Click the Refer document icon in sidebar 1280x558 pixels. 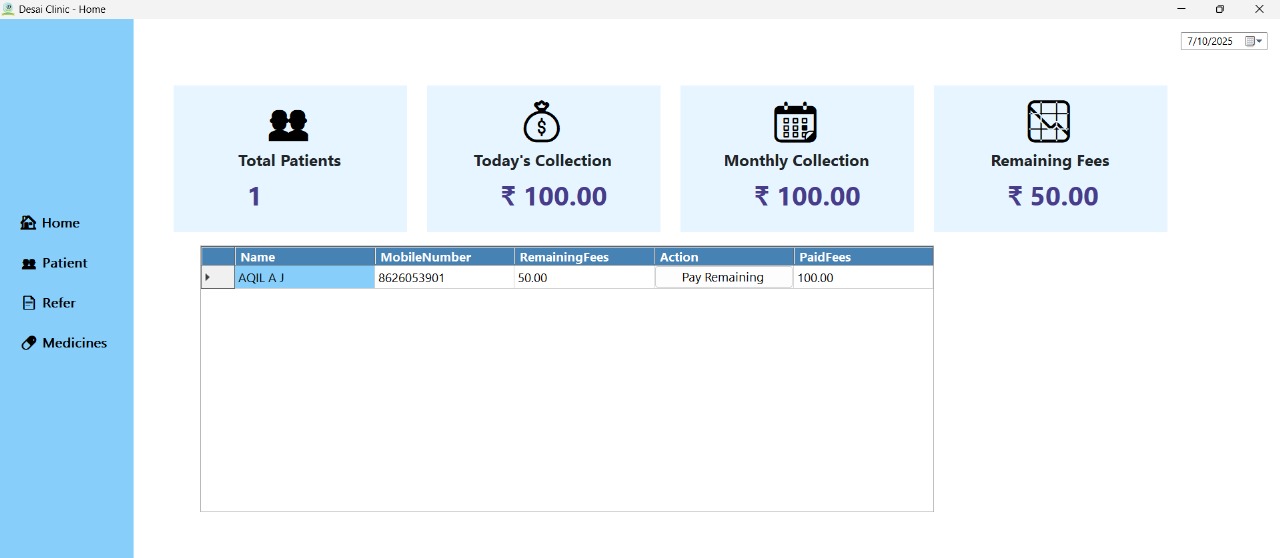pyautogui.click(x=29, y=303)
